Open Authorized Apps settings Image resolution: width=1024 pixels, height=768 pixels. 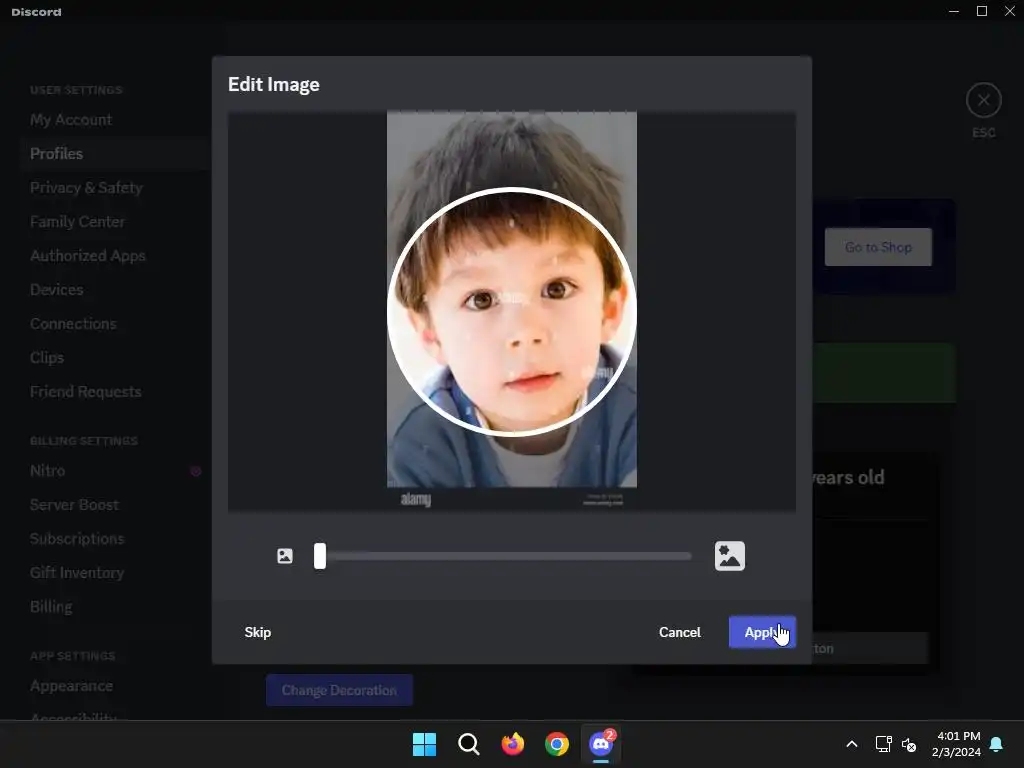pyautogui.click(x=88, y=255)
